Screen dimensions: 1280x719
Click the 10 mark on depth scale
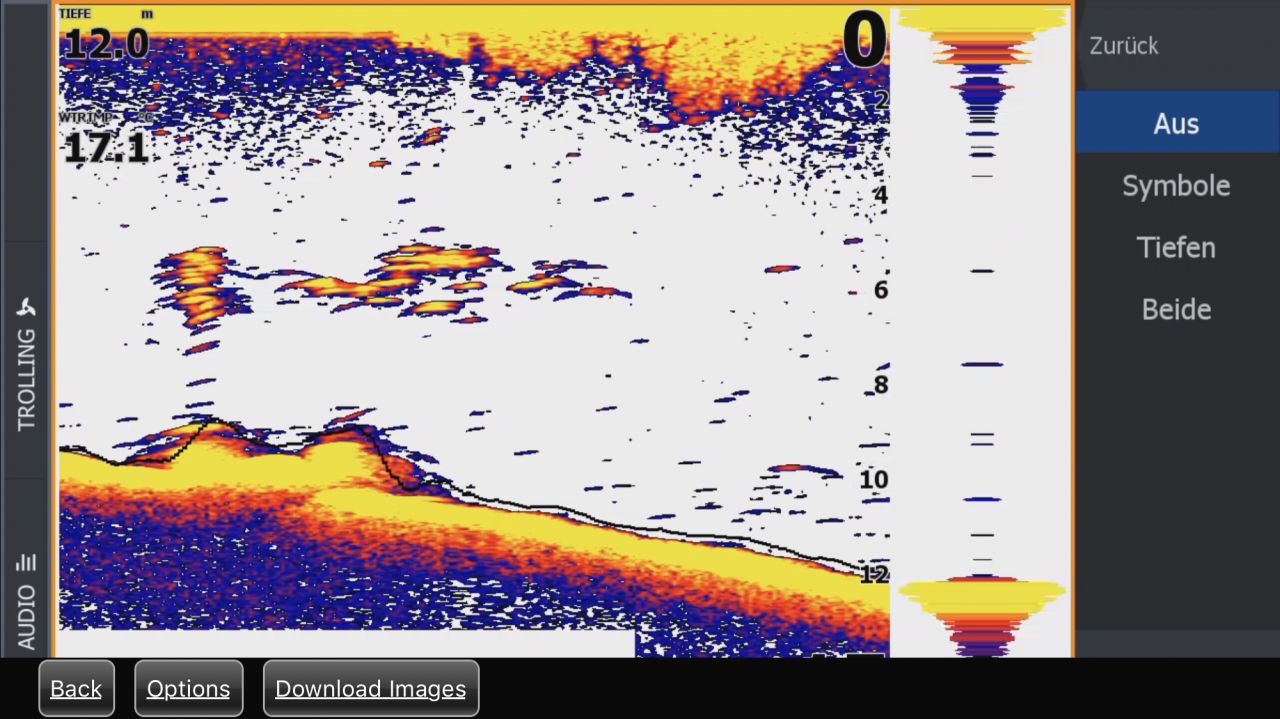click(873, 480)
